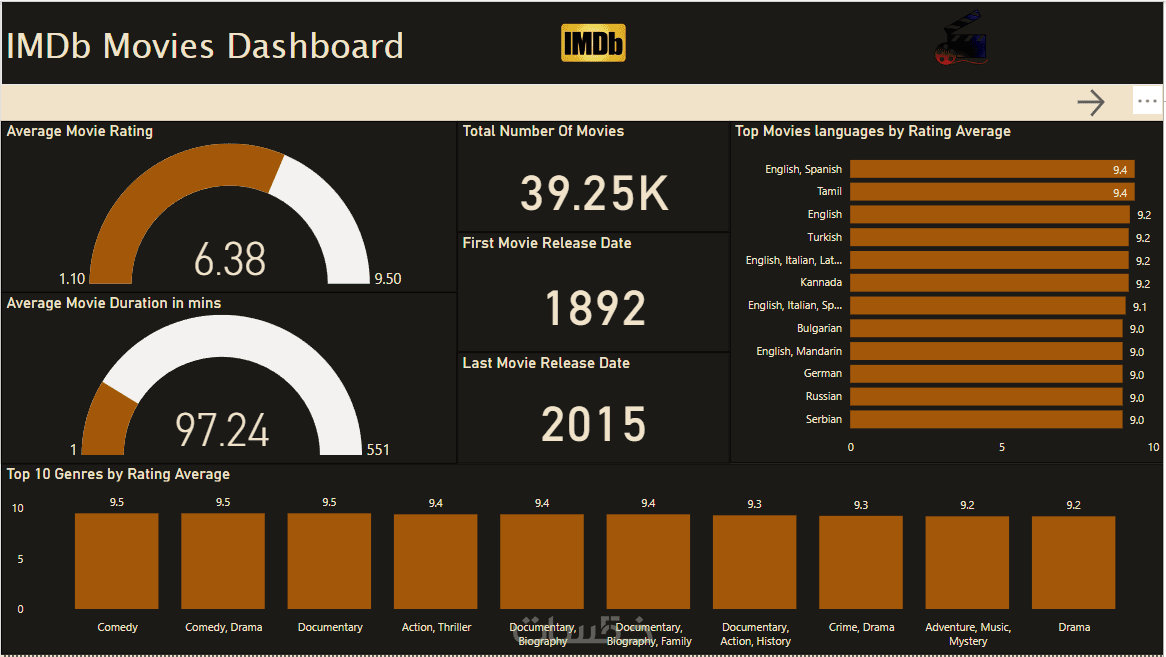Open the three-dot more options menu
This screenshot has width=1166, height=657.
tap(1147, 101)
